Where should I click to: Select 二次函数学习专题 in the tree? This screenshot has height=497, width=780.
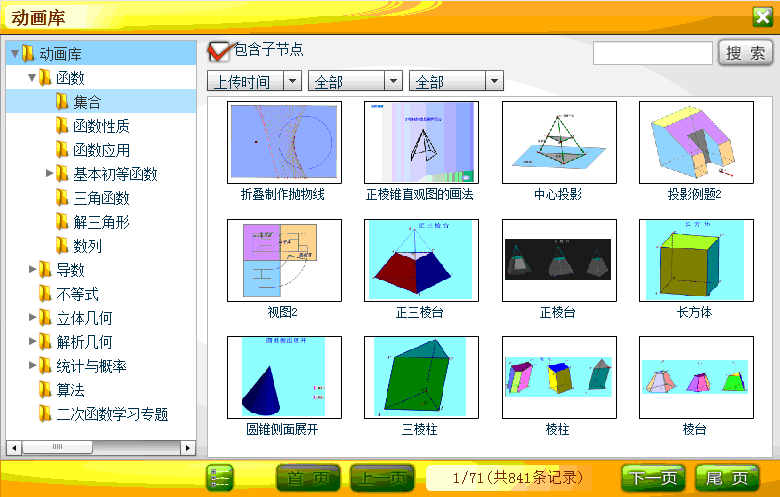click(112, 414)
